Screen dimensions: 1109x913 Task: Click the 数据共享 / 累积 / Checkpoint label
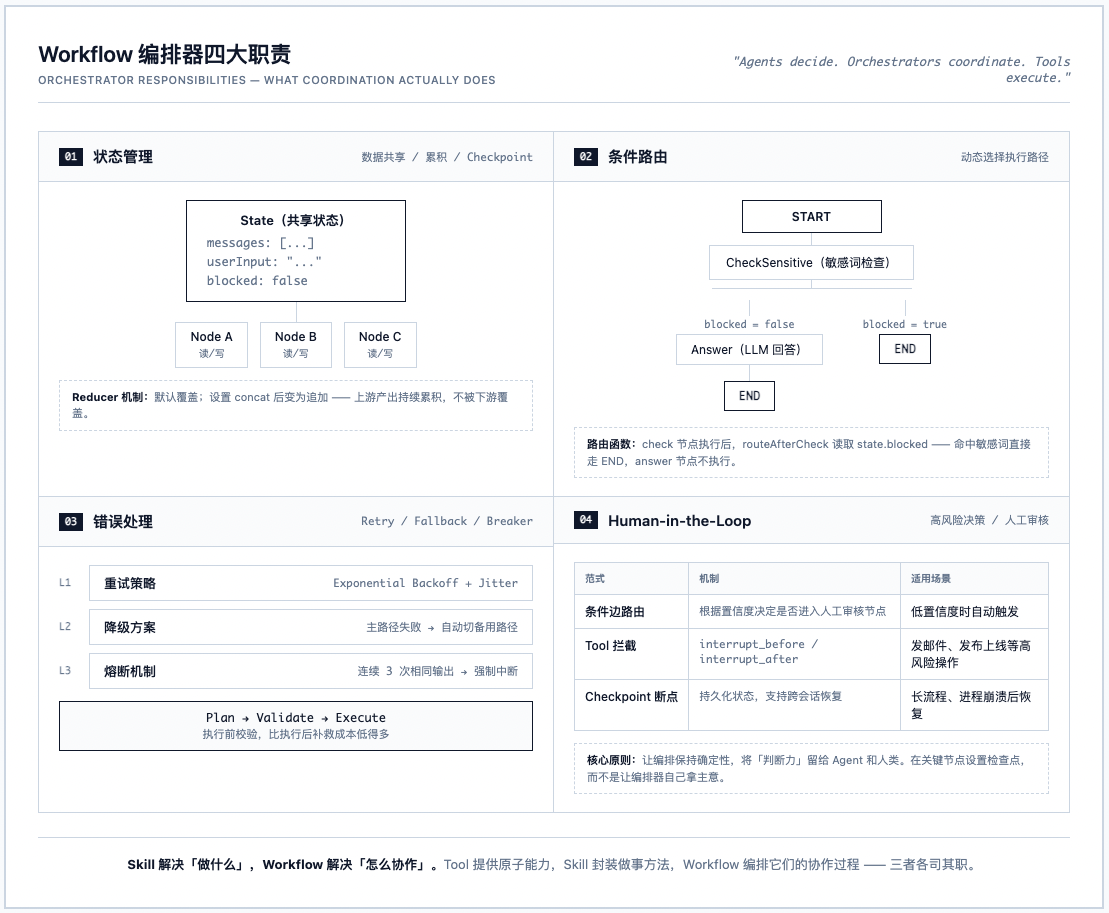(x=447, y=157)
